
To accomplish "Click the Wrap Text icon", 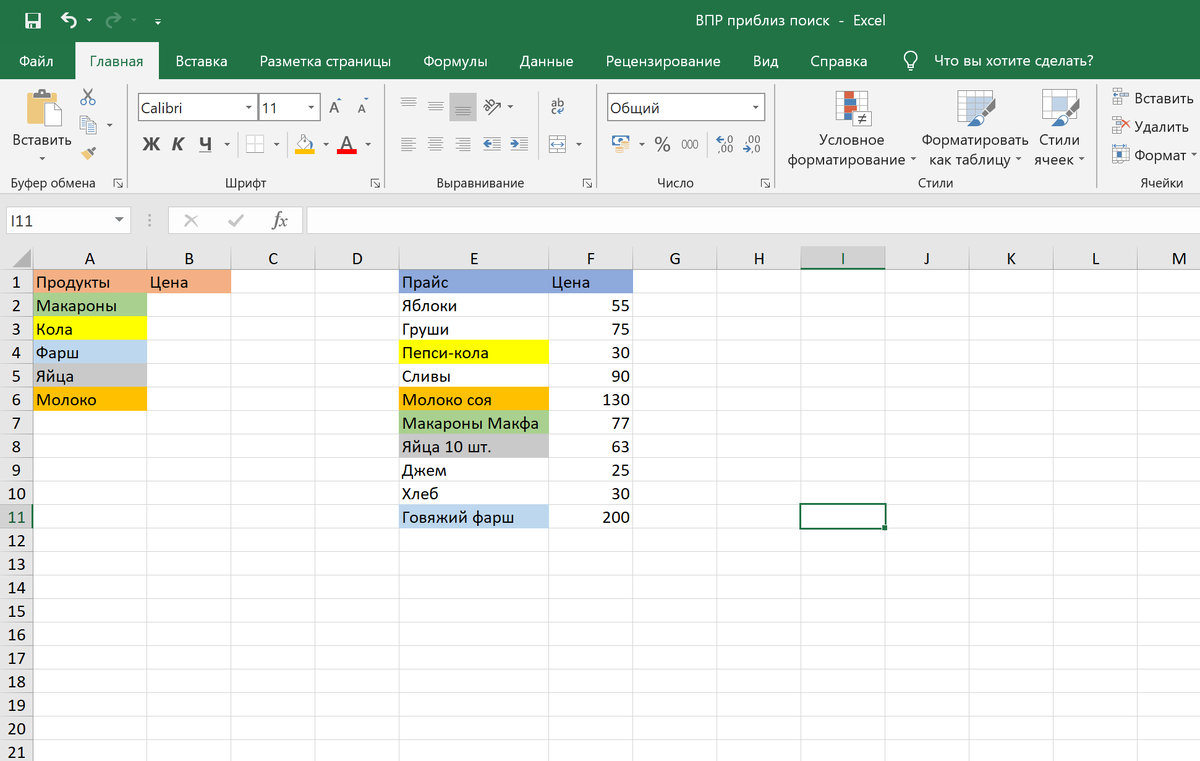I will pos(557,105).
